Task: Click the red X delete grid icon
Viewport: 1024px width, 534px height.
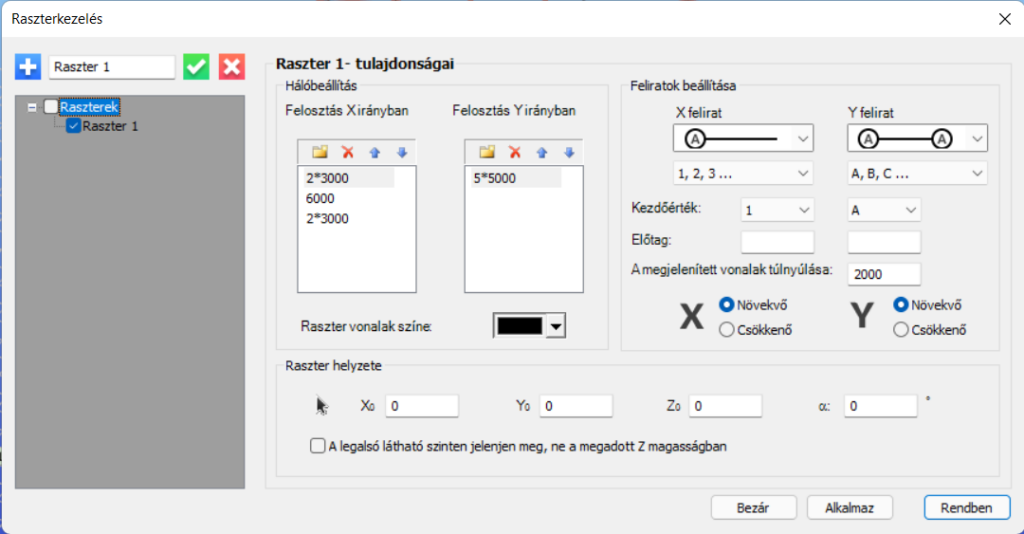Action: point(232,67)
